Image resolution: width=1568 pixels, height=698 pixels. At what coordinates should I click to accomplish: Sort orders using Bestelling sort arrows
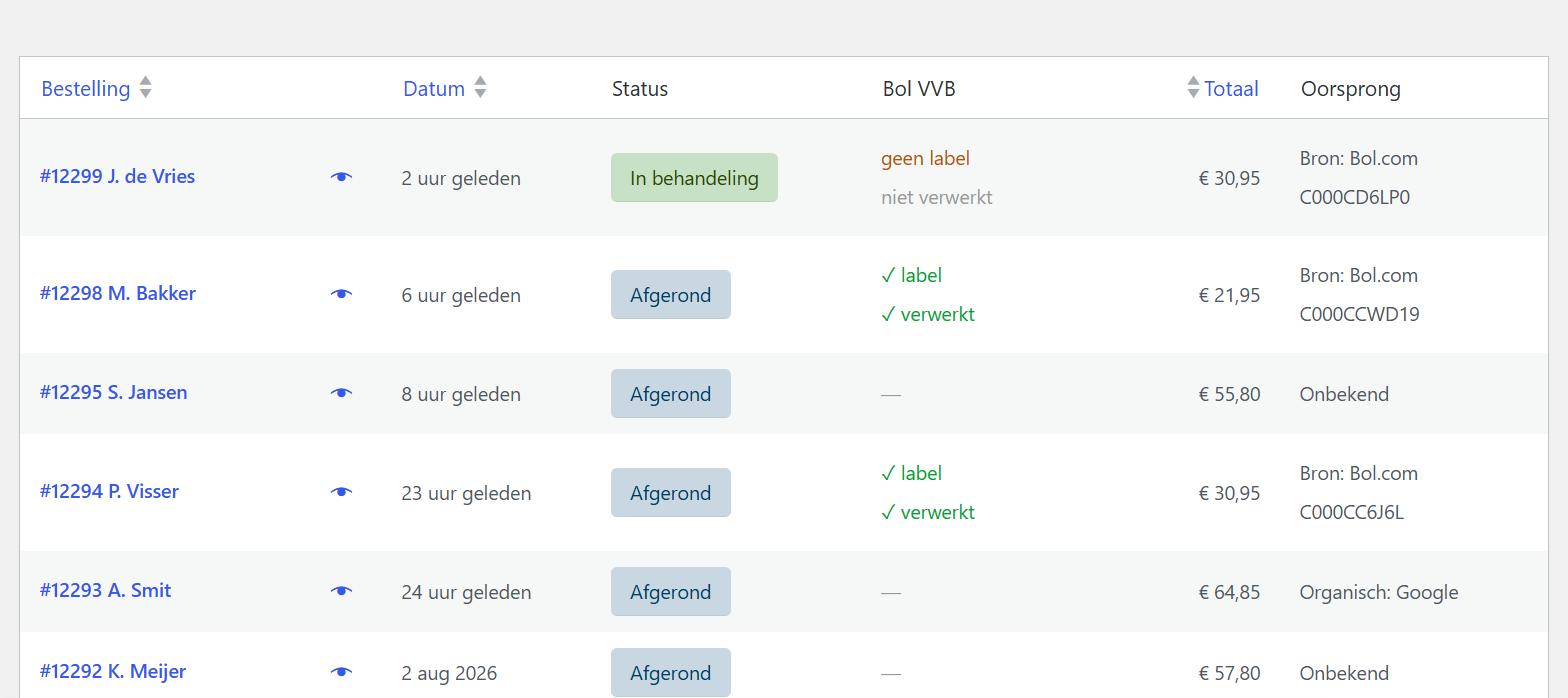coord(145,88)
